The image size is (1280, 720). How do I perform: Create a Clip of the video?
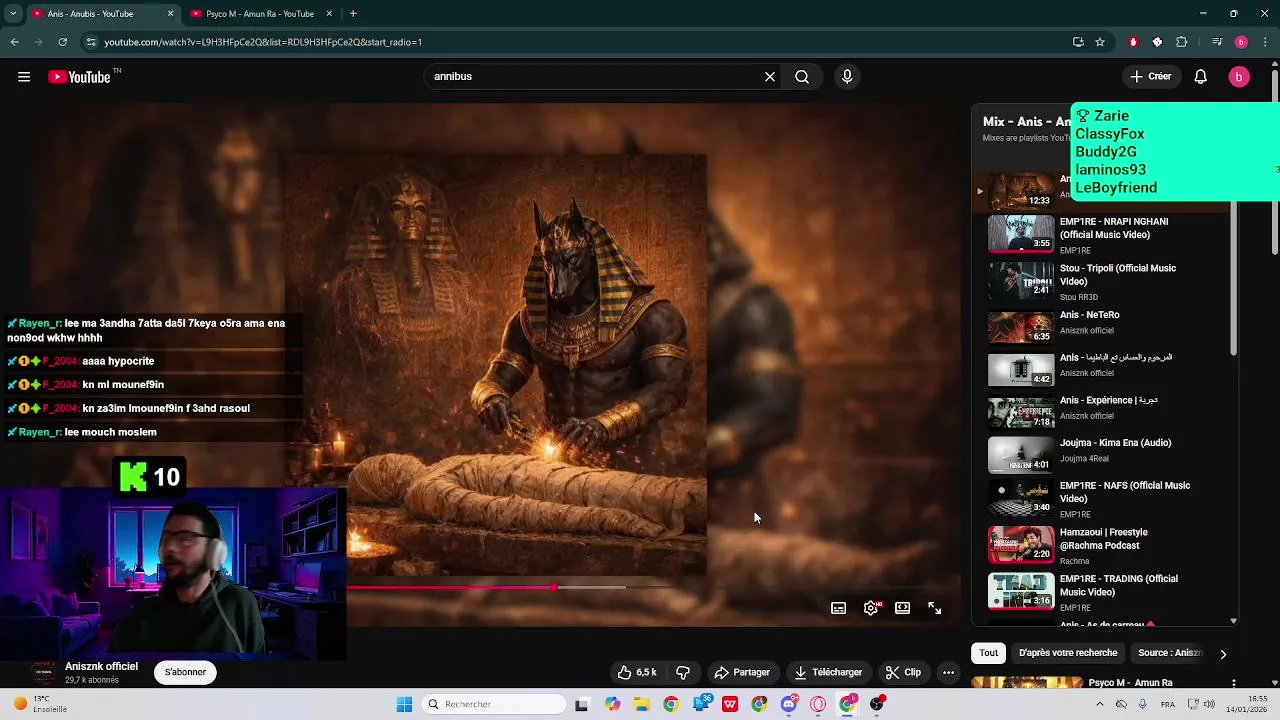903,672
